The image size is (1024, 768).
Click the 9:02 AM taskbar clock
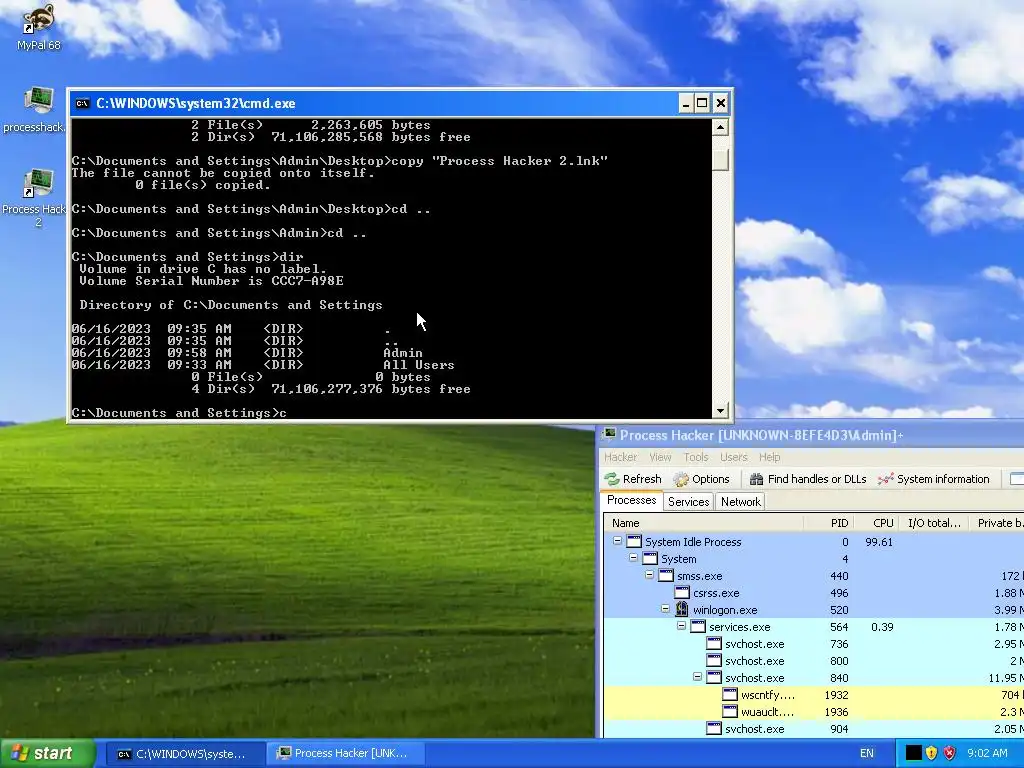pos(987,753)
